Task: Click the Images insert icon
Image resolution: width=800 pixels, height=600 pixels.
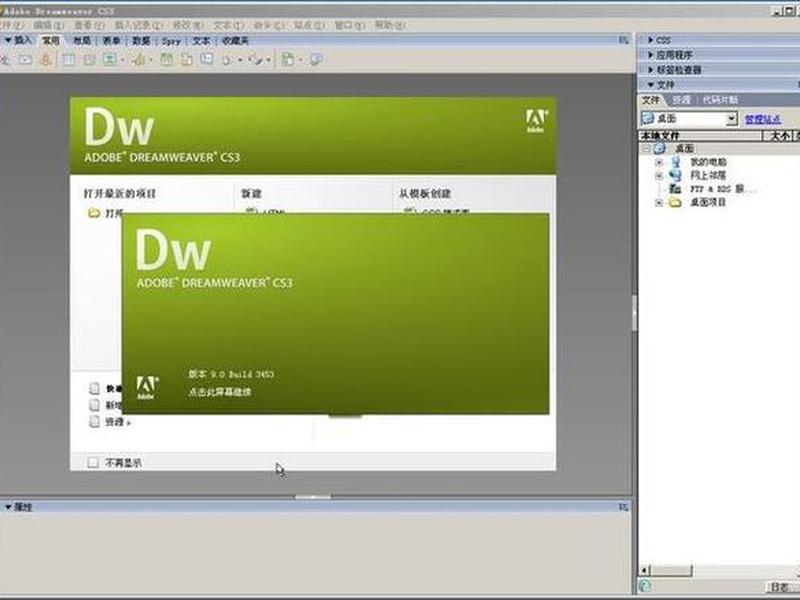Action: coord(110,60)
